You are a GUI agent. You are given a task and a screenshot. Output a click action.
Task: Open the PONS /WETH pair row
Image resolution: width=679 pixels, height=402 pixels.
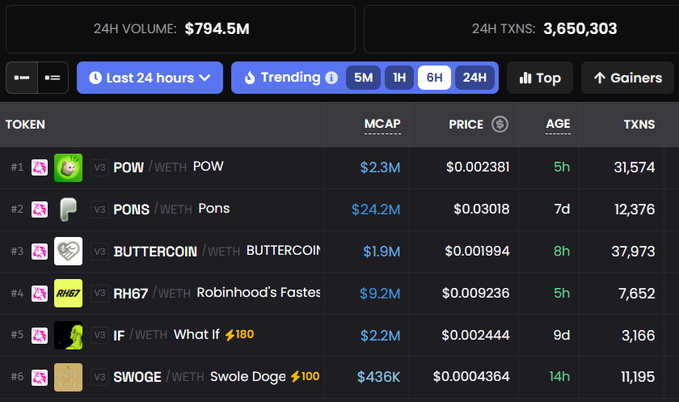[340, 210]
